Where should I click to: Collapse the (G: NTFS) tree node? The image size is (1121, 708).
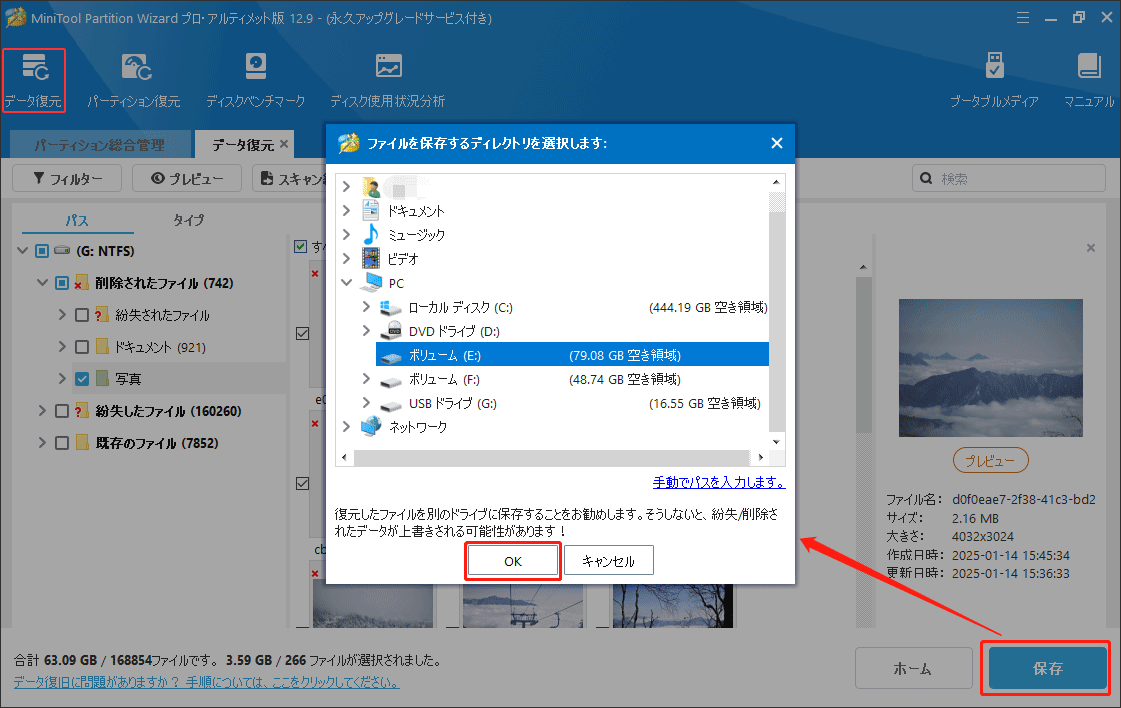click(22, 250)
